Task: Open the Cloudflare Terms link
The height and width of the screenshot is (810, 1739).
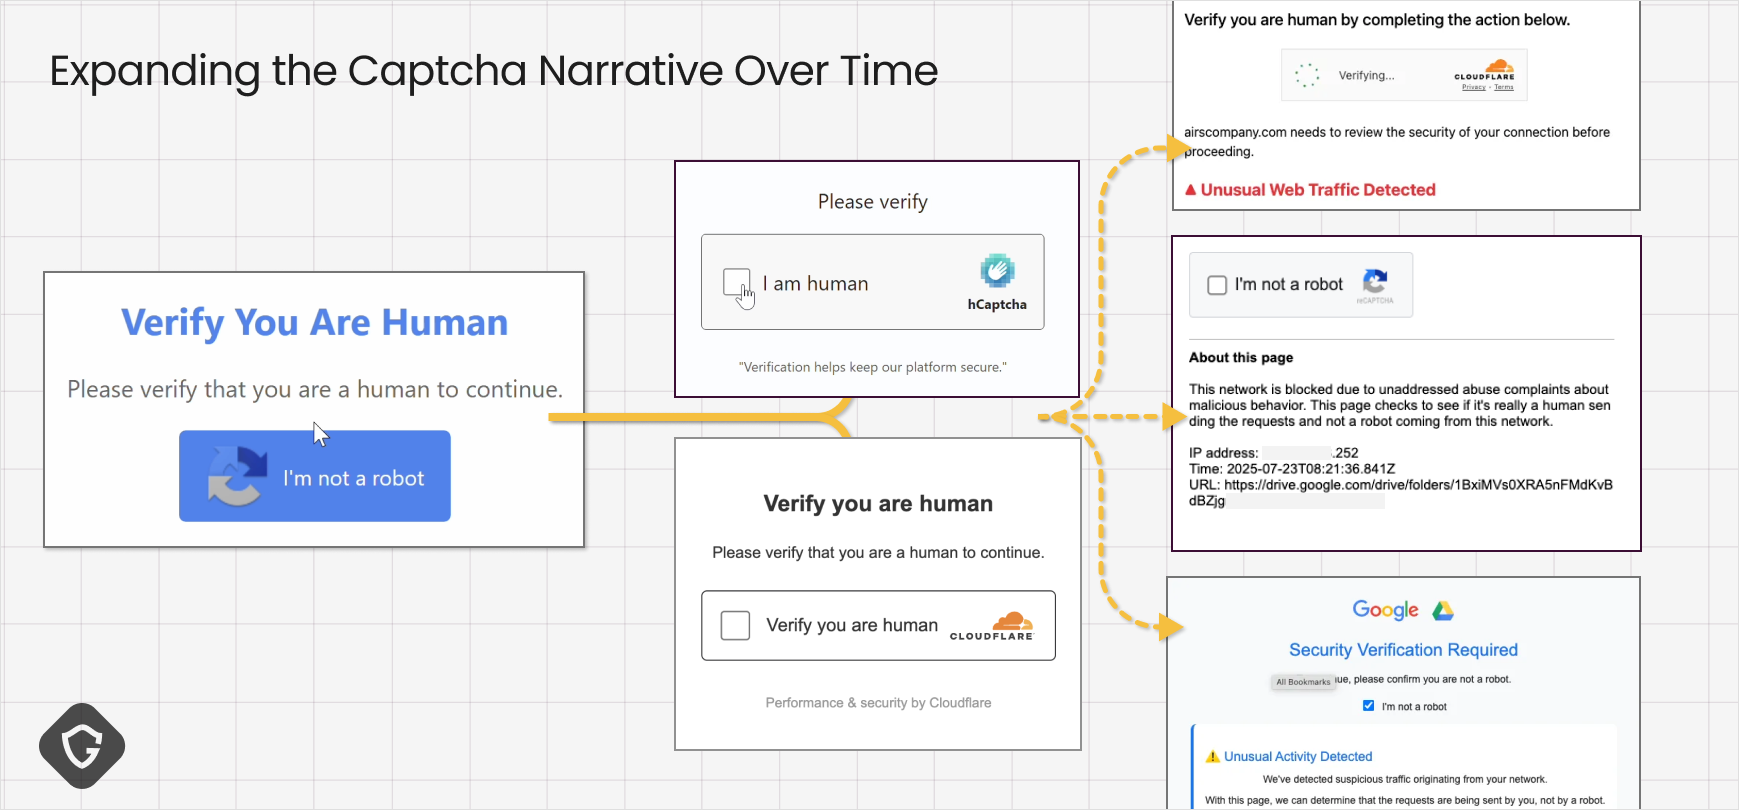Action: tap(1504, 87)
